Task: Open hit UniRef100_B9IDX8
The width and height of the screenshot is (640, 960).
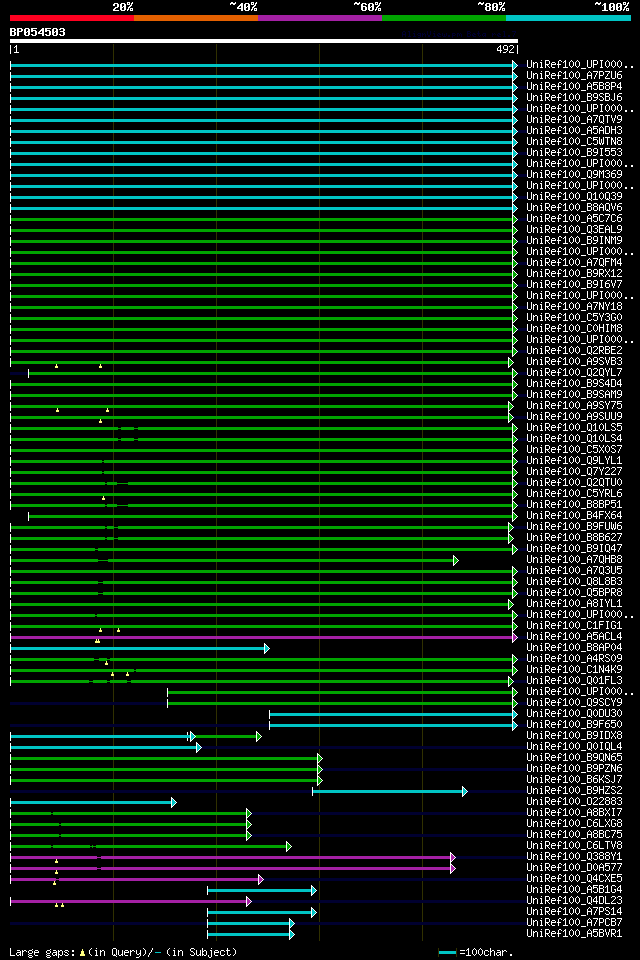Action: point(574,735)
